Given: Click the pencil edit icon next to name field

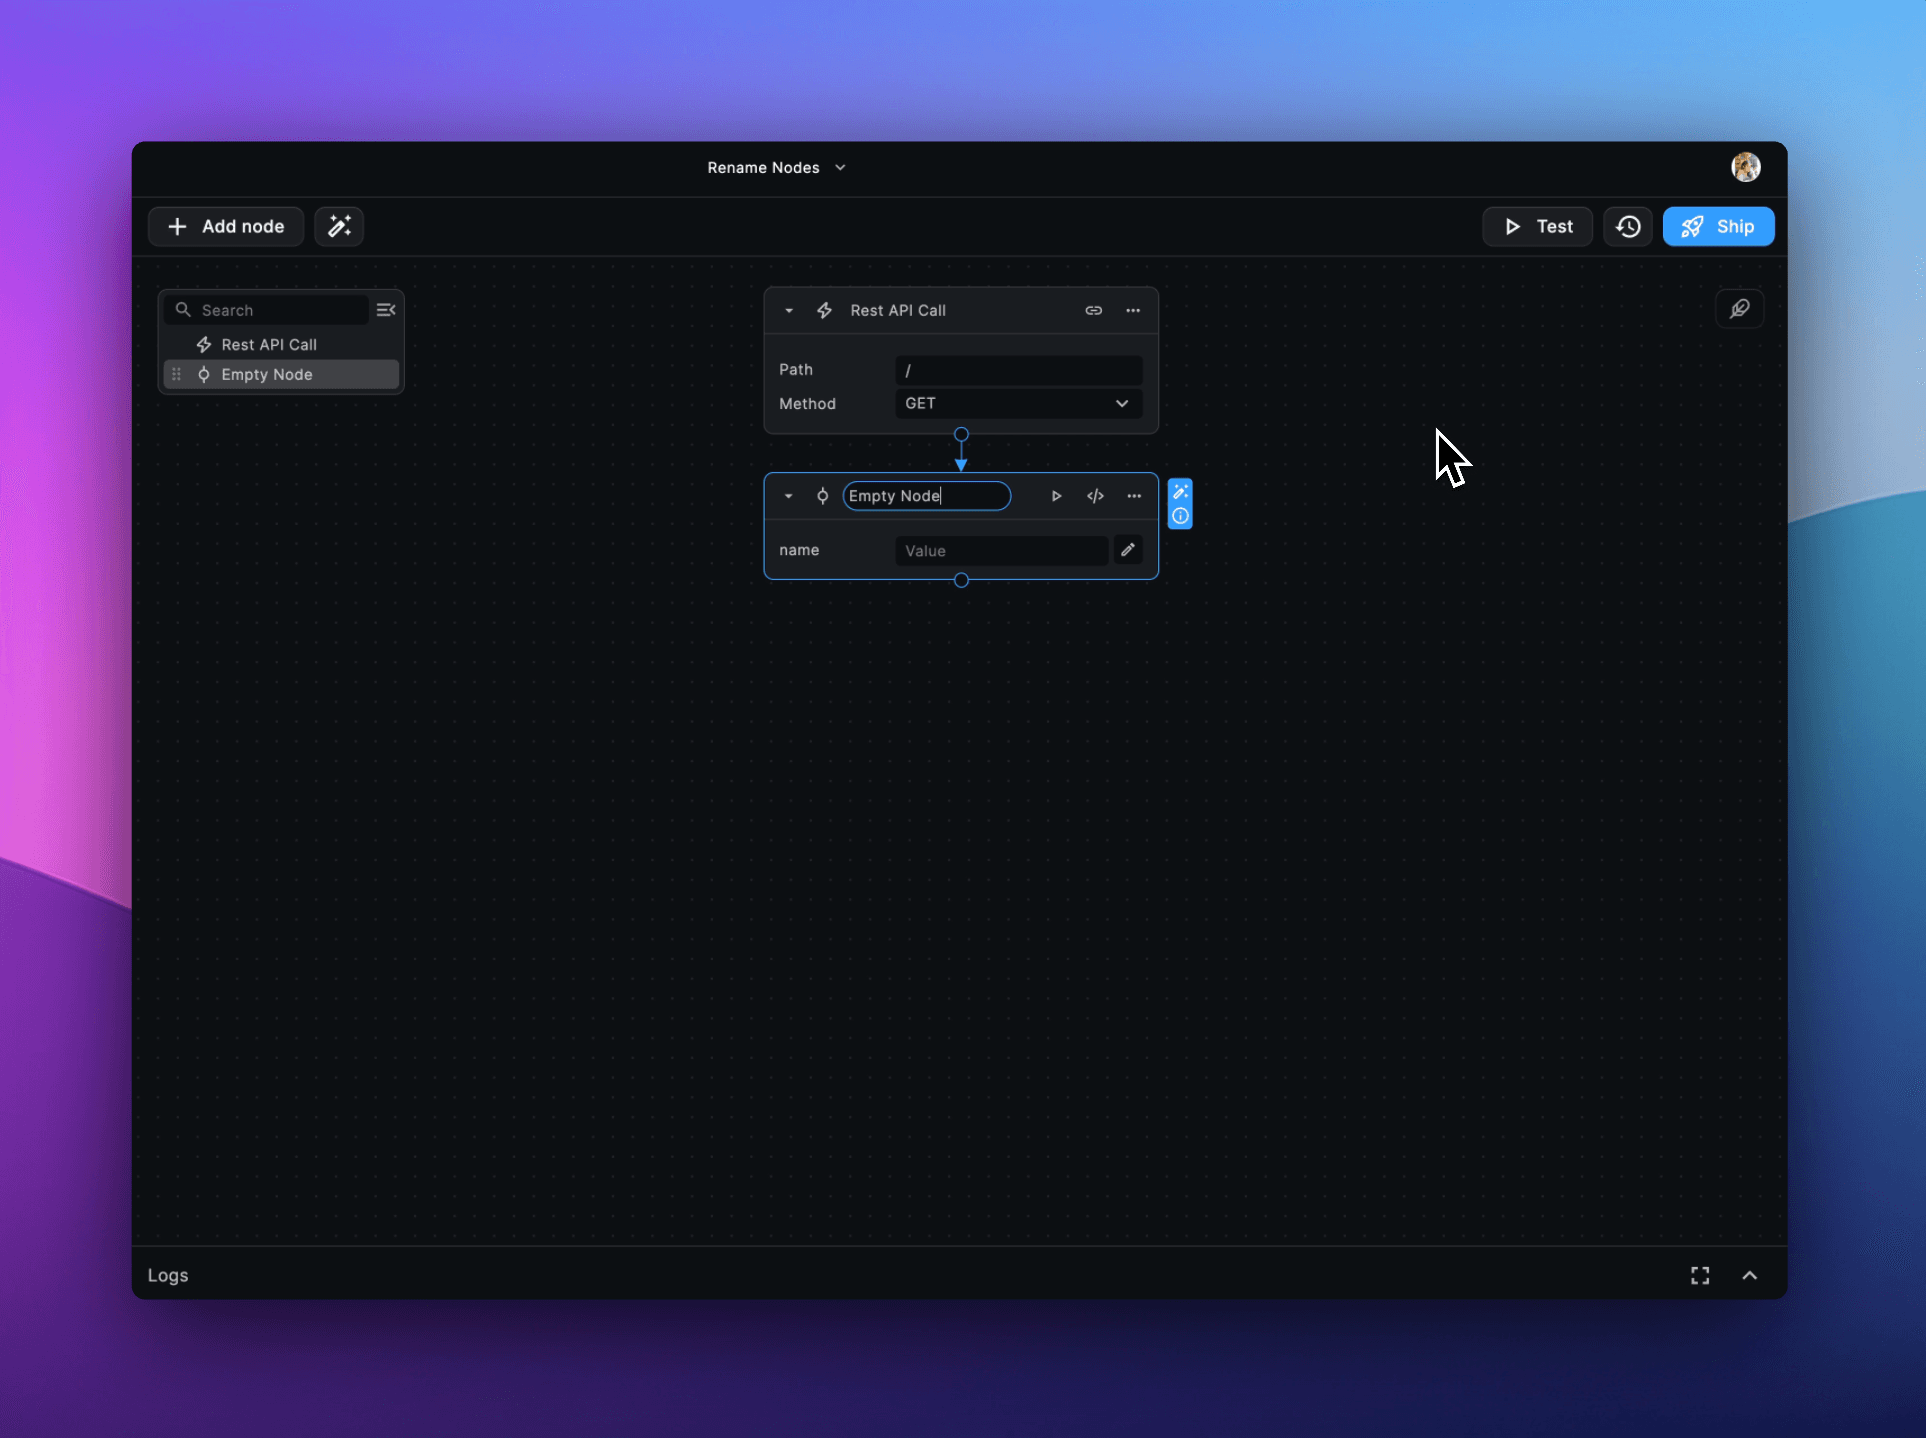Looking at the screenshot, I should coord(1128,550).
